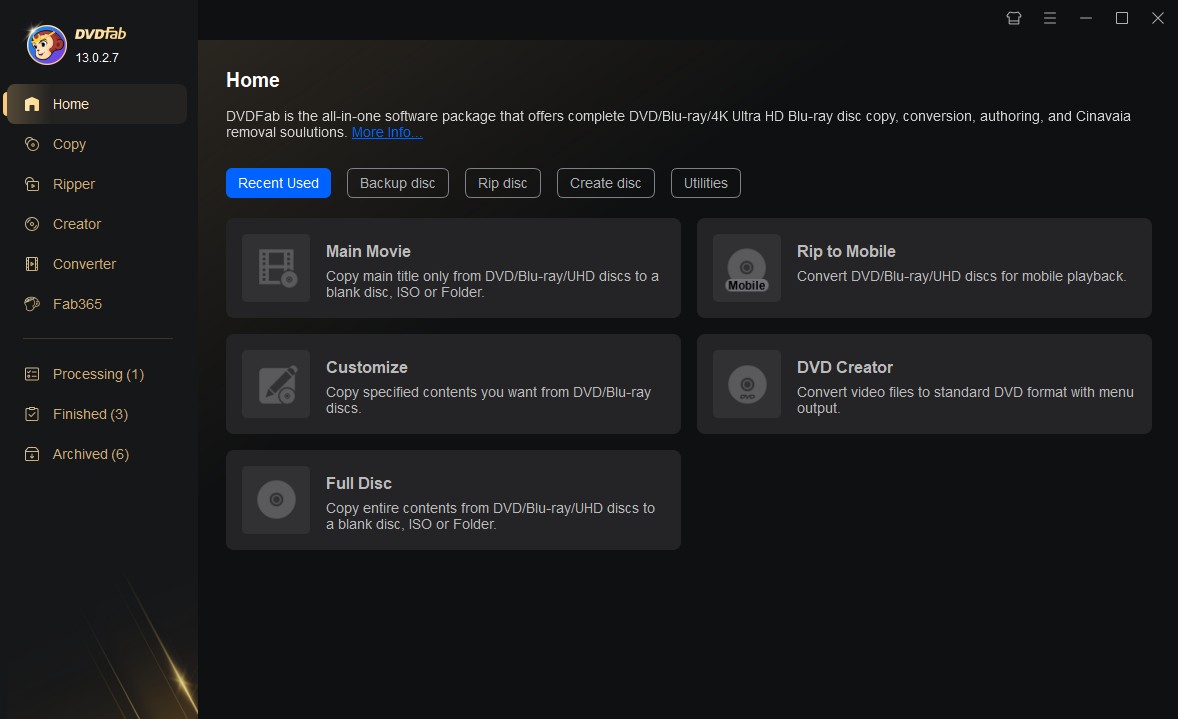Image resolution: width=1178 pixels, height=719 pixels.
Task: Click "Copy entire contents" description text
Action: pos(491,516)
